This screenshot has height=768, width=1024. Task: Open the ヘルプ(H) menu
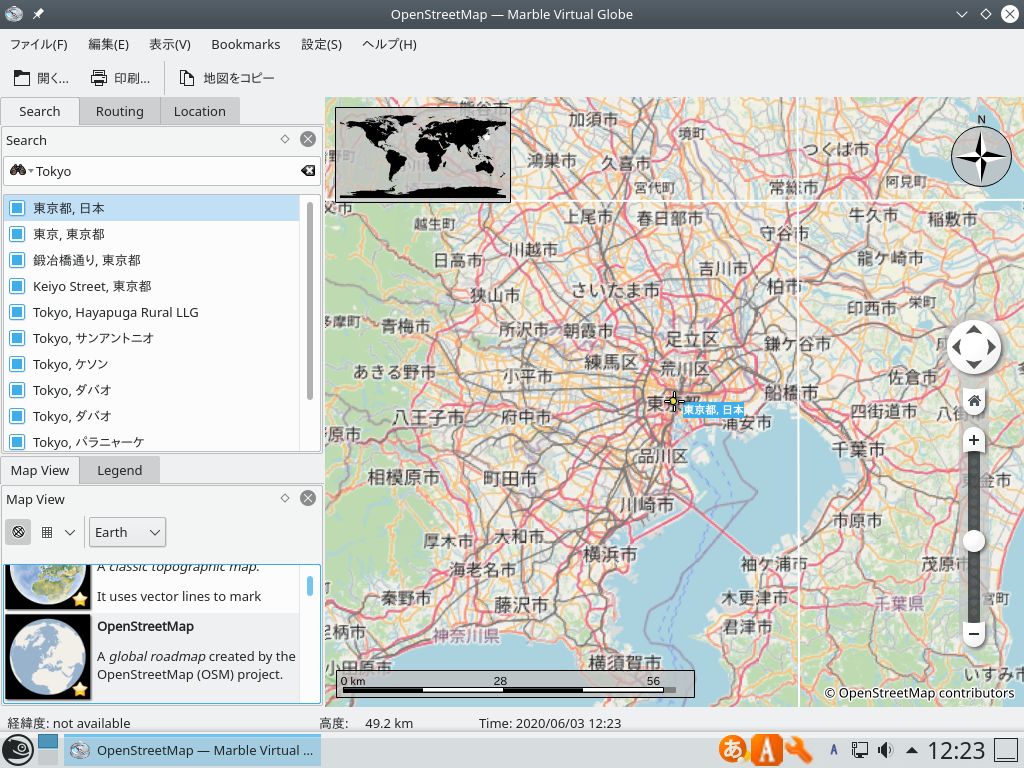click(389, 44)
